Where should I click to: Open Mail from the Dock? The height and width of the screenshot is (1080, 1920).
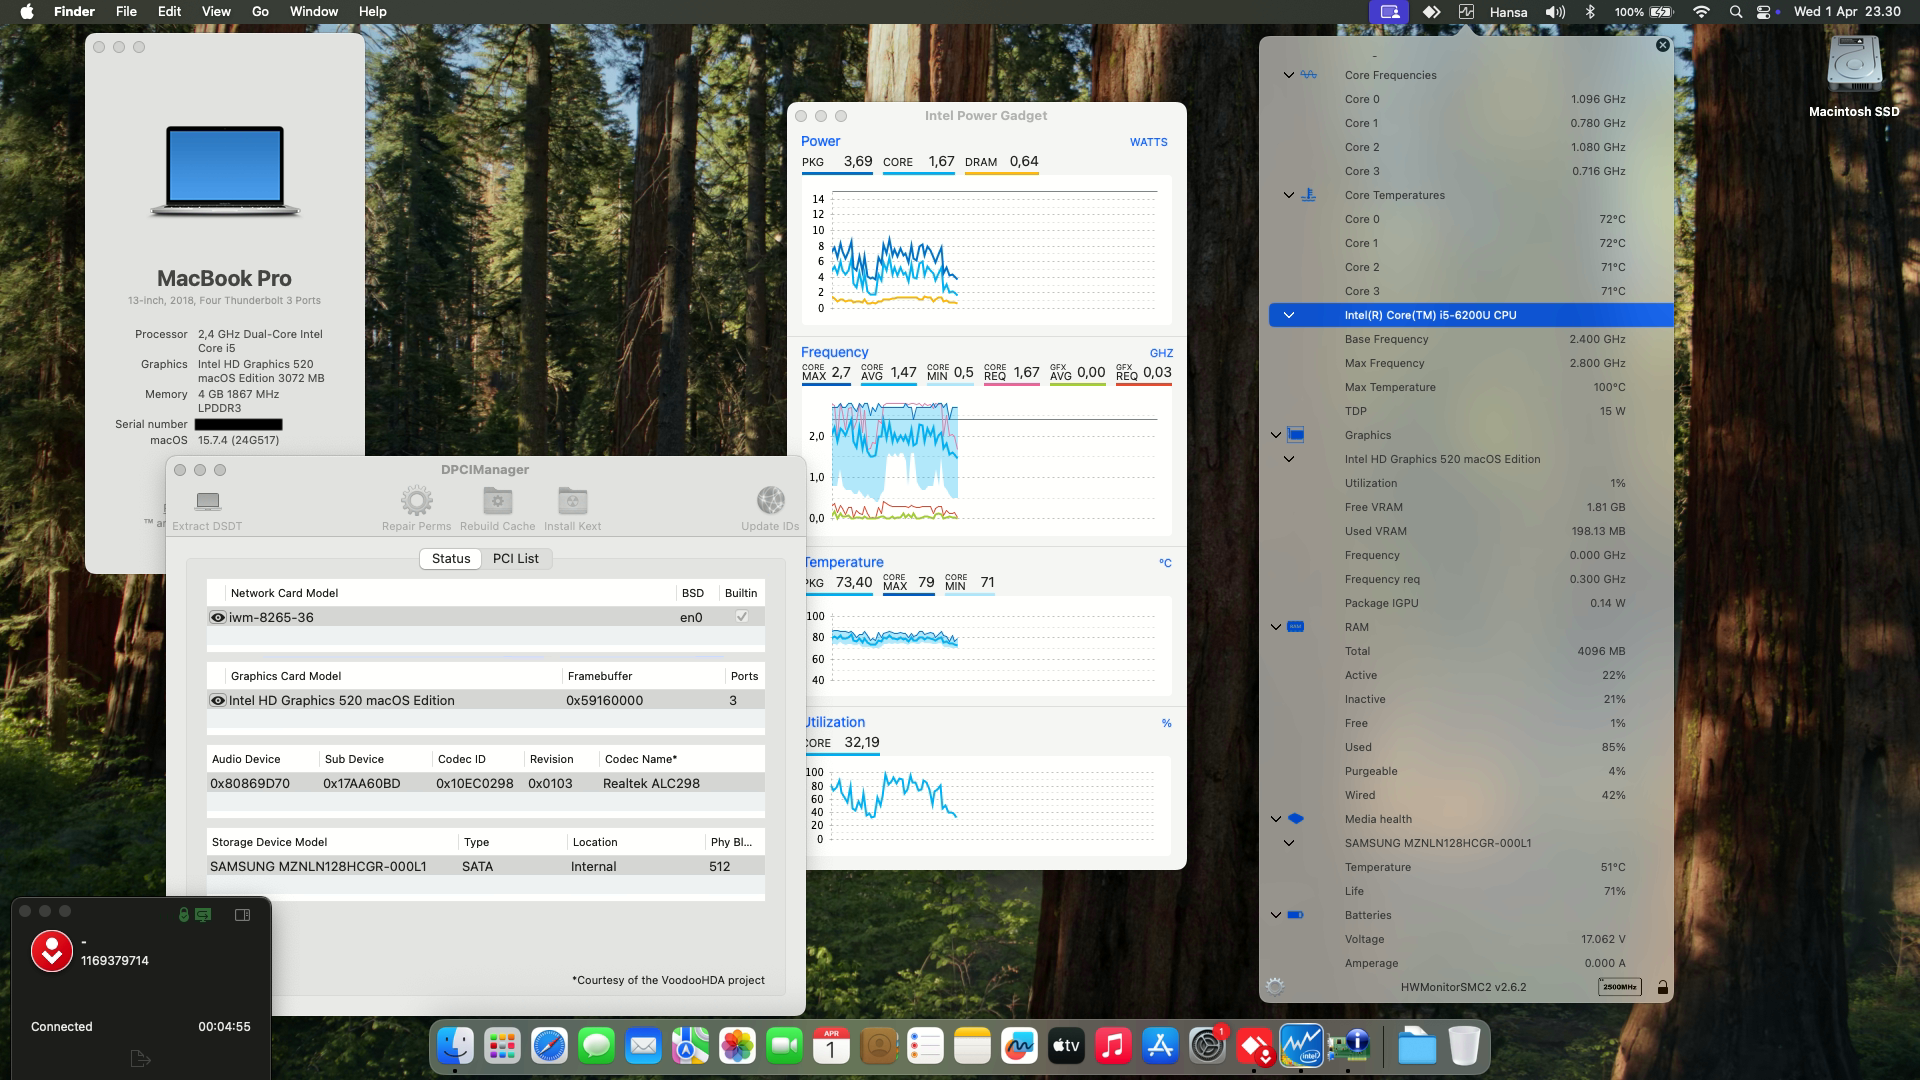coord(643,1046)
